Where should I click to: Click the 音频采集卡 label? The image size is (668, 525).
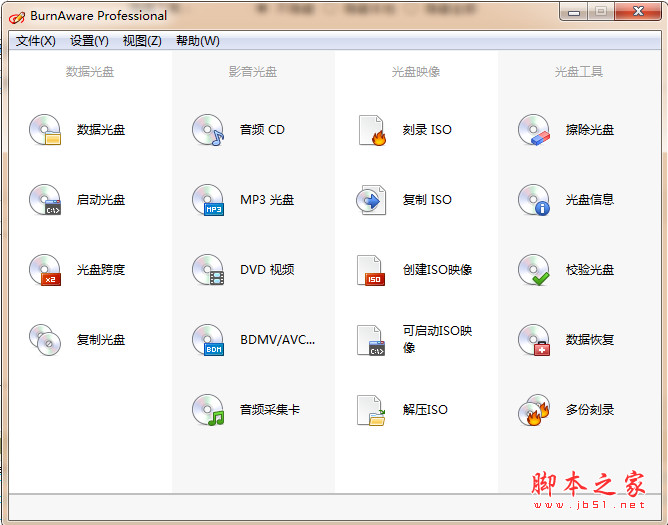click(x=270, y=410)
